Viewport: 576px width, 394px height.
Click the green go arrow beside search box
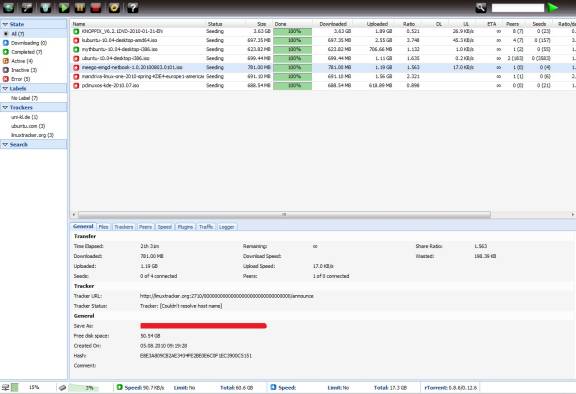tap(553, 7)
